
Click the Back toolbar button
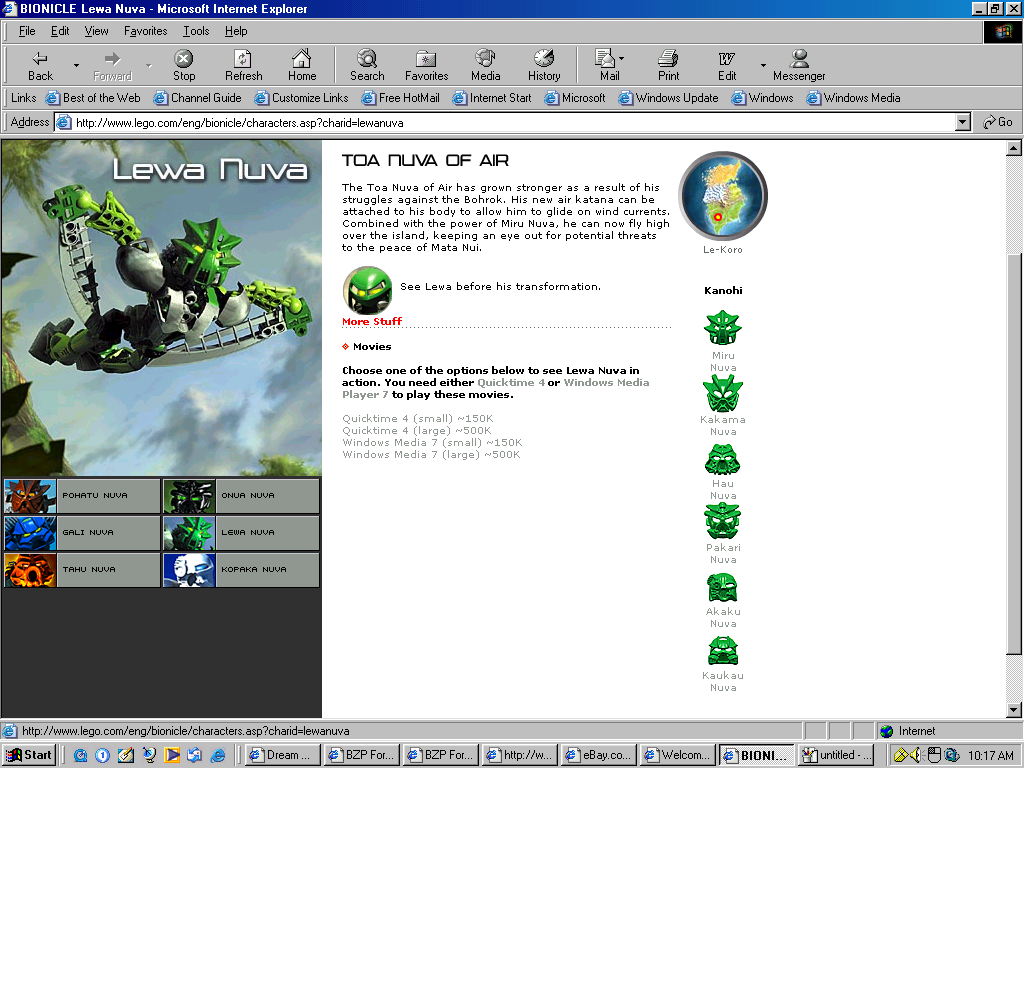(40, 65)
